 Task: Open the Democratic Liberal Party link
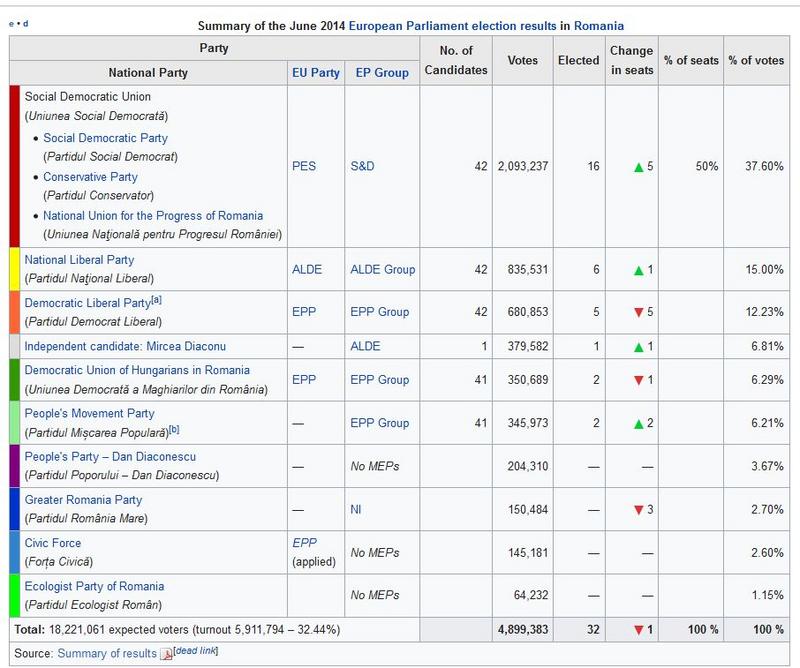click(87, 303)
